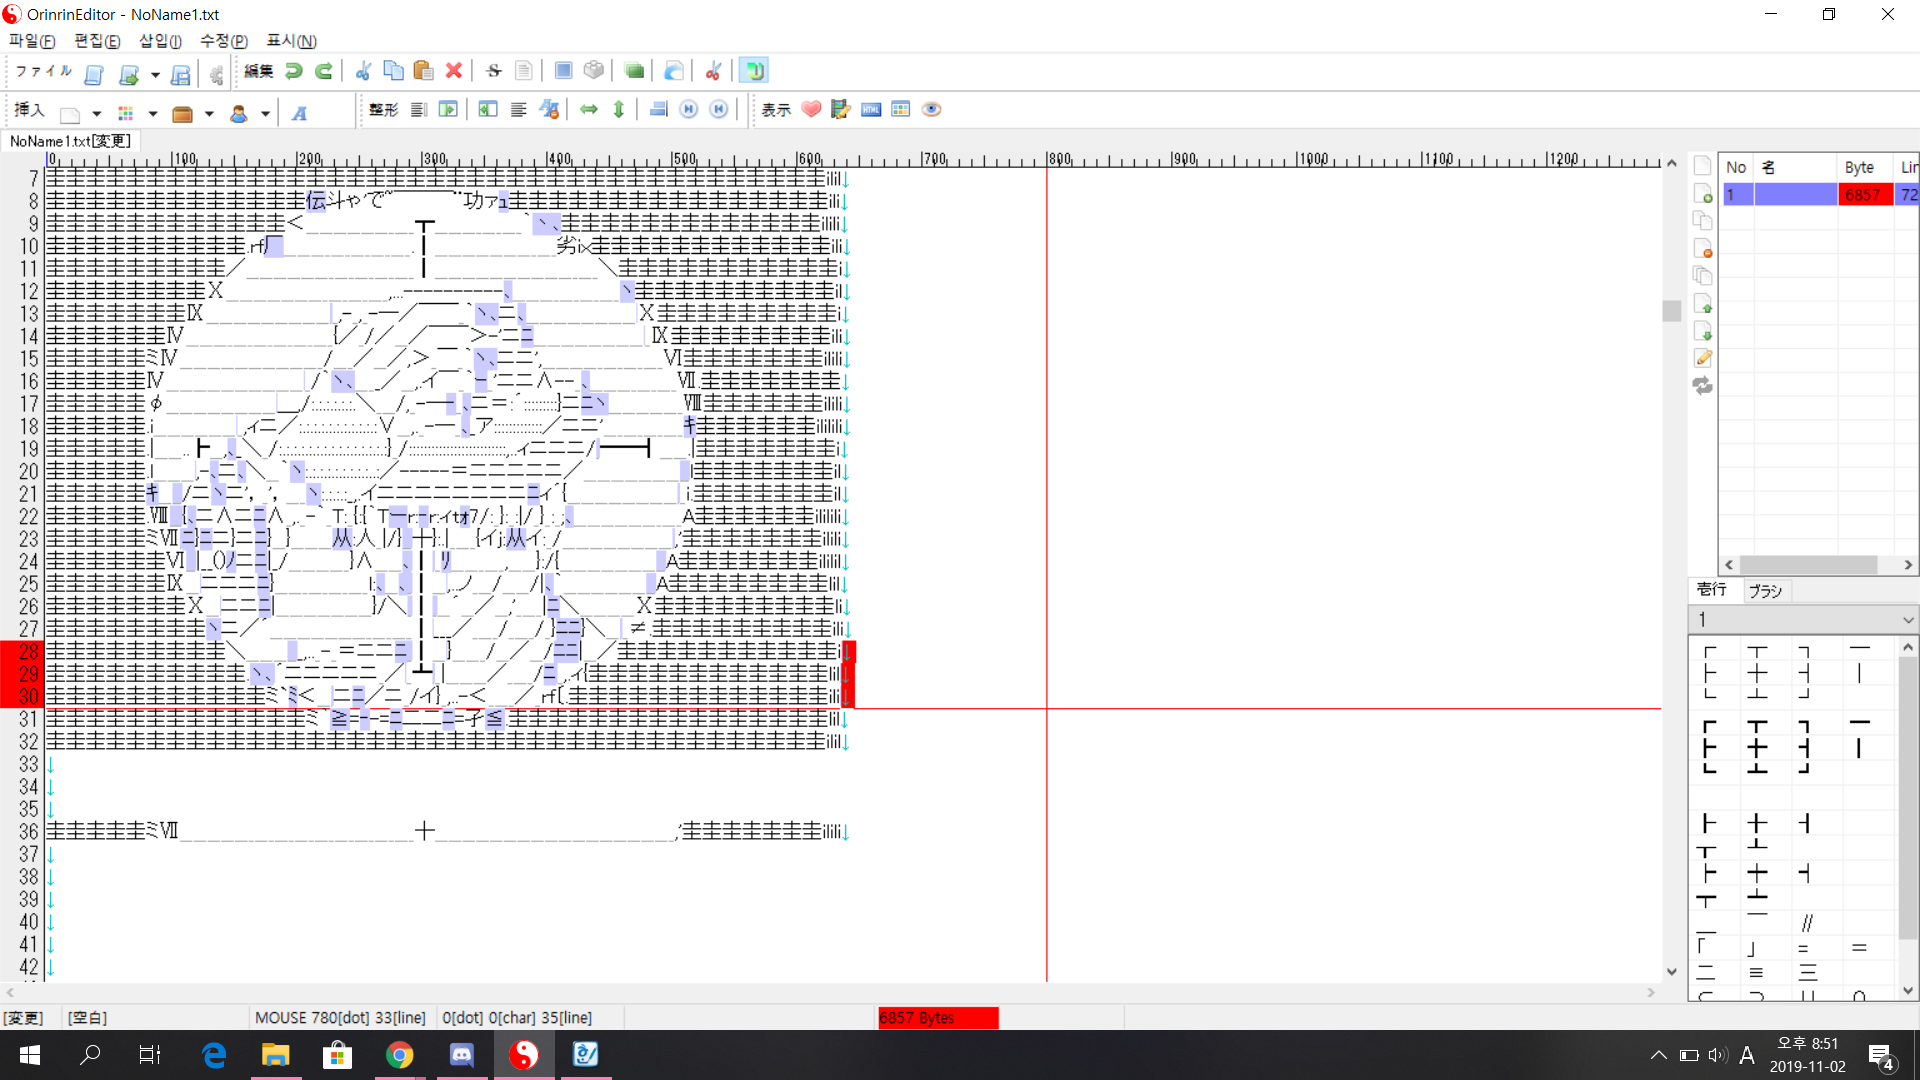Click the undo arrow icon
Screen dimensions: 1920x1080
[x=294, y=71]
